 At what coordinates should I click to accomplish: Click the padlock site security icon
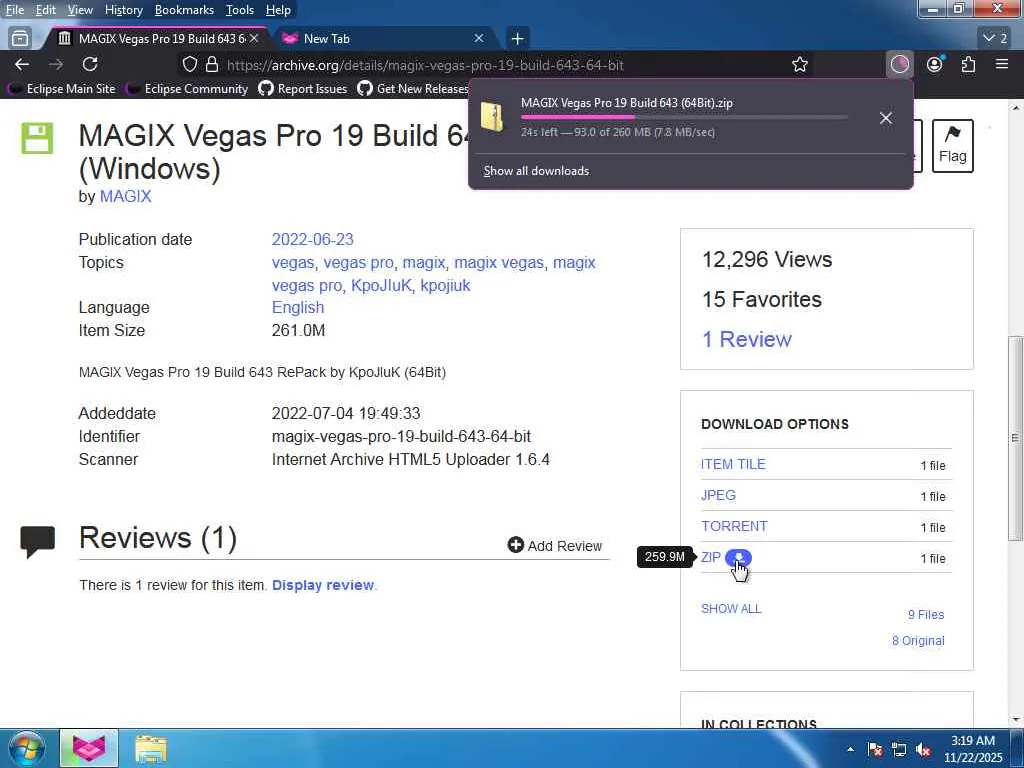(212, 65)
